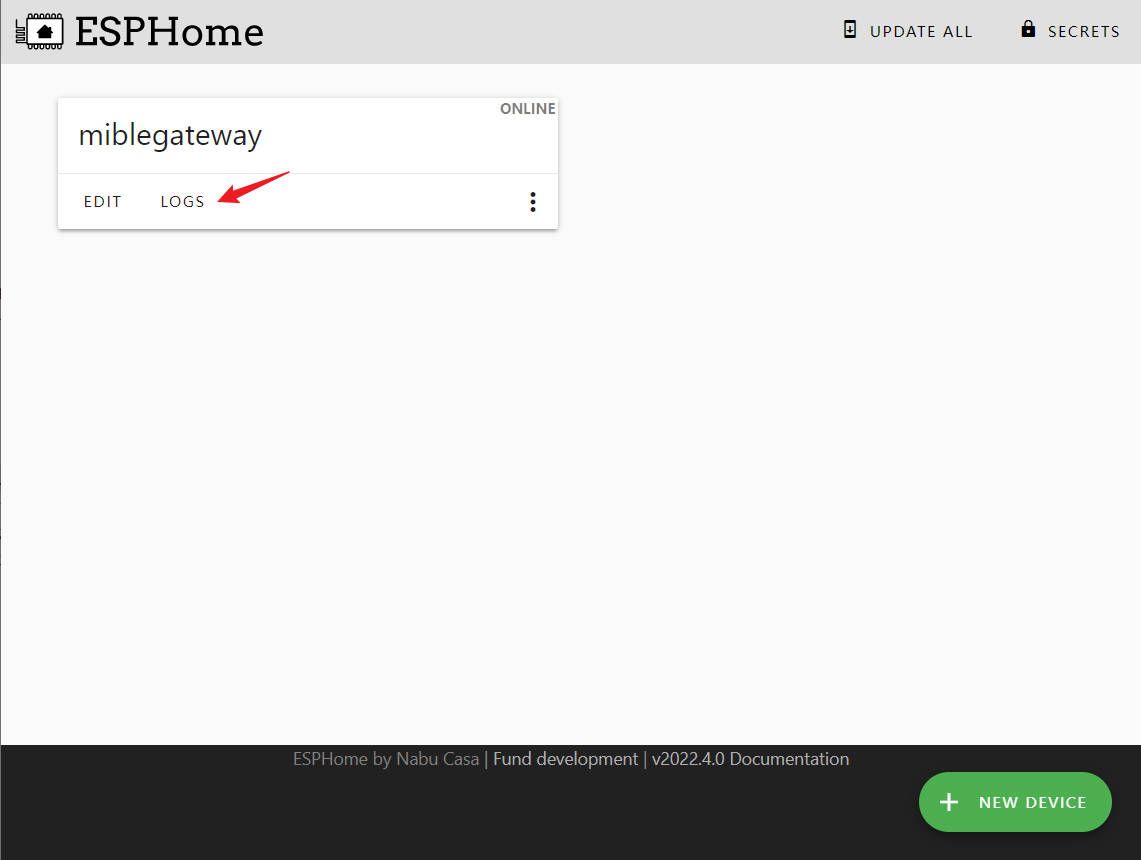Viewport: 1141px width, 860px height.
Task: Open EDIT for miblegateway
Action: 103,202
